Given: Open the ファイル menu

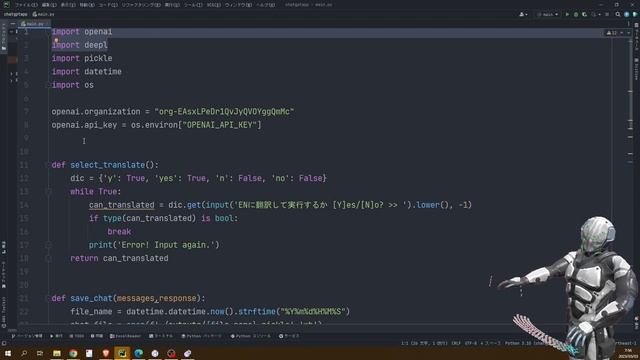Looking at the screenshot, I should [x=26, y=5].
